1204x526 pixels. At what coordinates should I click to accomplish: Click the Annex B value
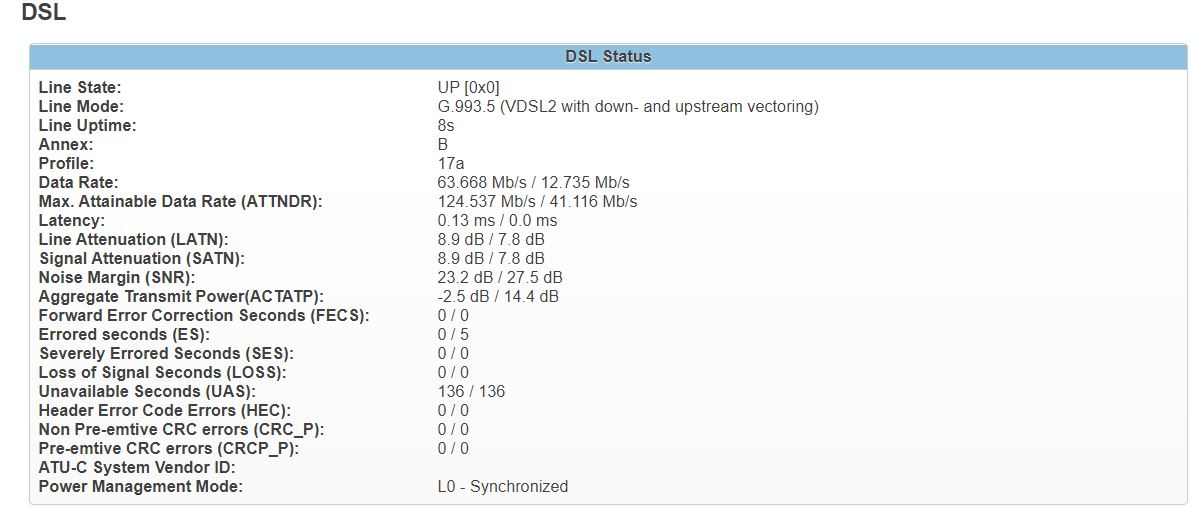tap(443, 144)
